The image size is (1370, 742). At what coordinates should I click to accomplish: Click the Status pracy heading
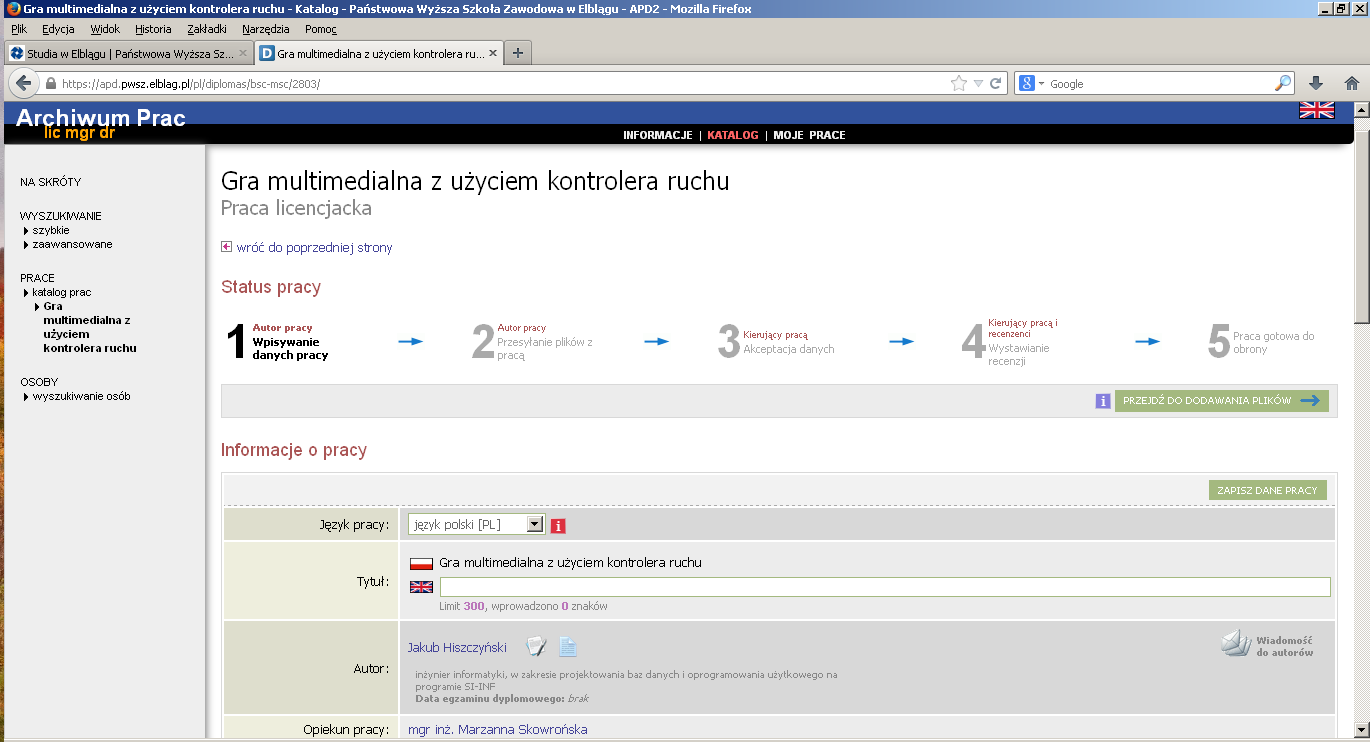(x=271, y=287)
